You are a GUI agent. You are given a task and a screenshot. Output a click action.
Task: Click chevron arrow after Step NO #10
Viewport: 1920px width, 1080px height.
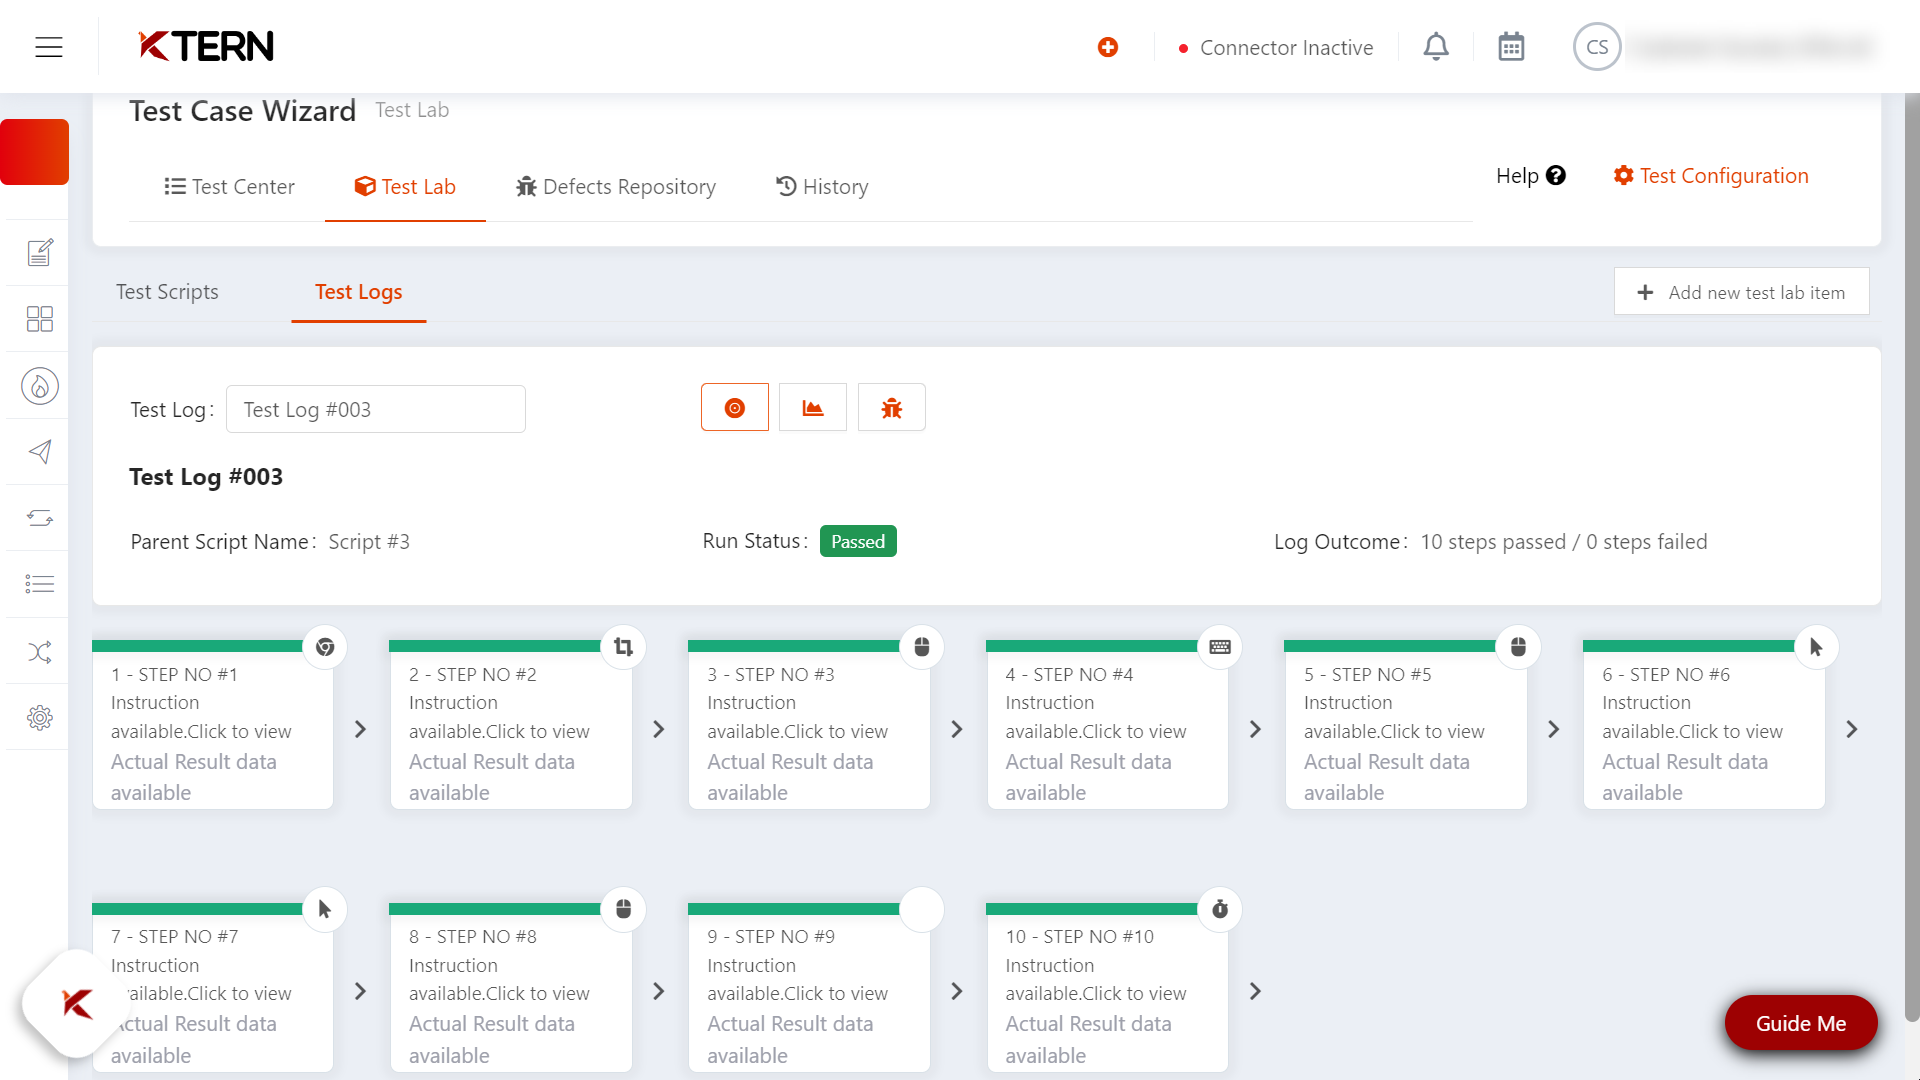point(1256,991)
